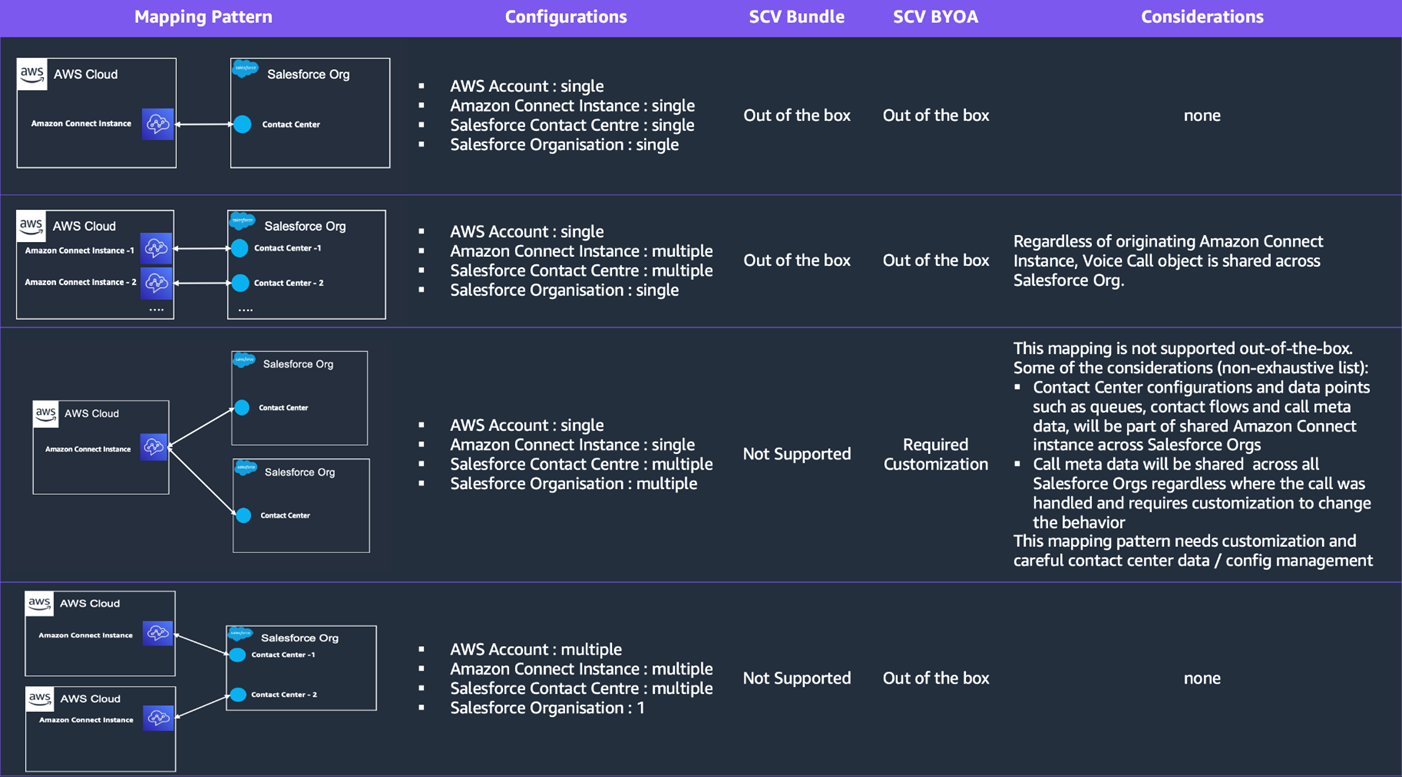The height and width of the screenshot is (777, 1402).
Task: Click the lower AWS logo in the multiple AWS accounts pattern
Action: (40, 699)
